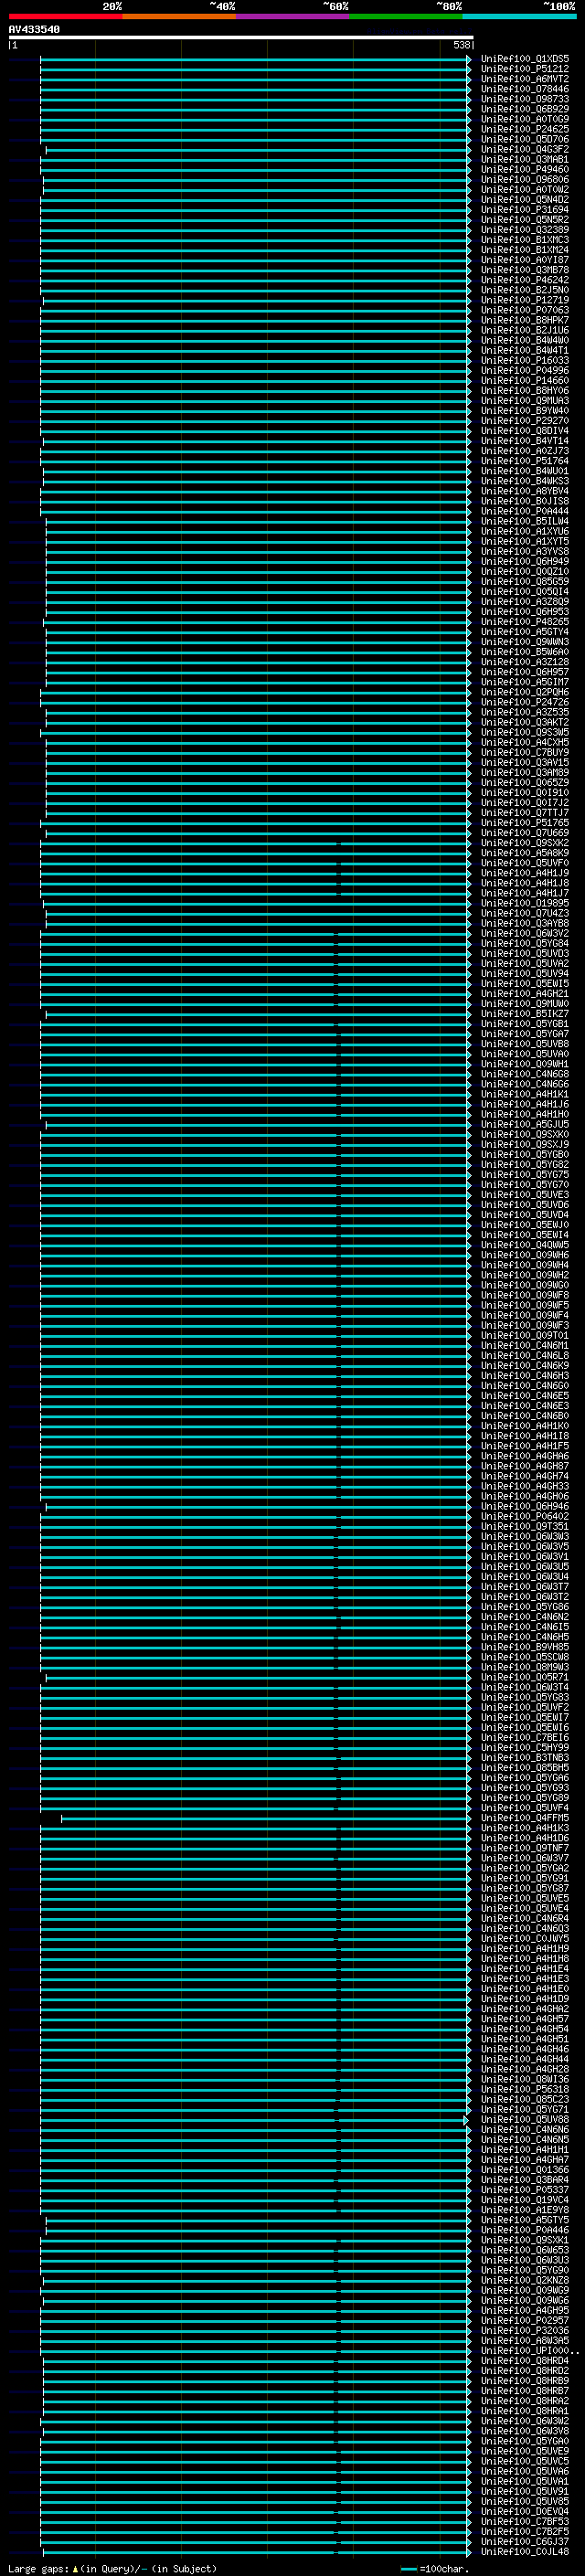
Task: Click the AV433540 query name
Action: coord(34,30)
